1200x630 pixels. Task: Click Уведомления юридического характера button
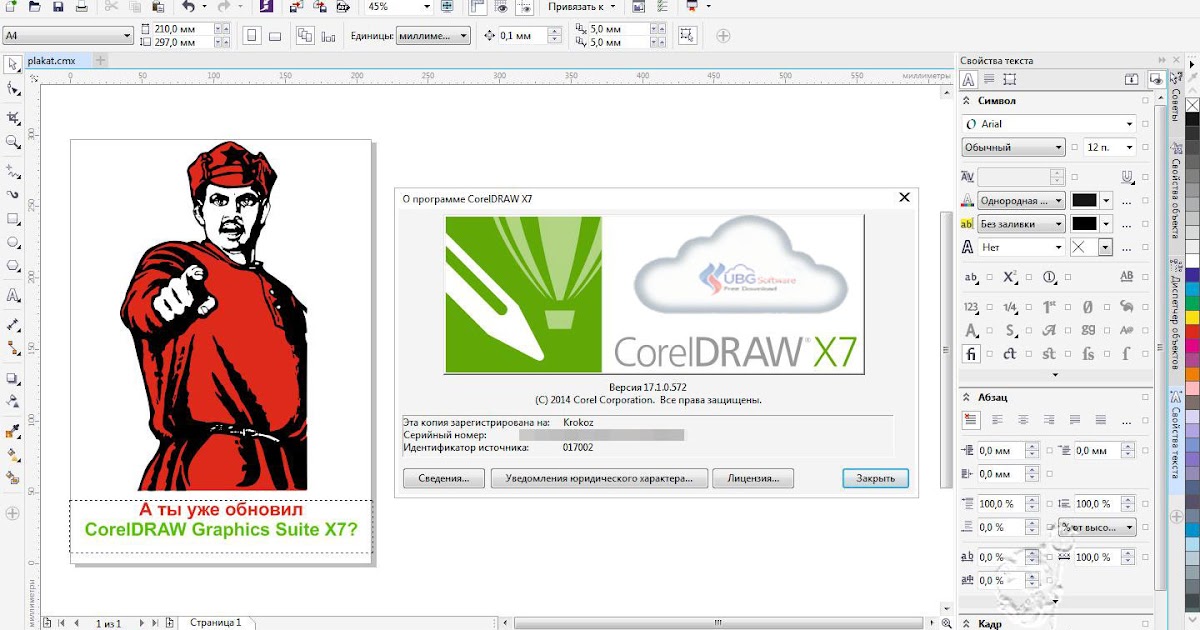[599, 479]
